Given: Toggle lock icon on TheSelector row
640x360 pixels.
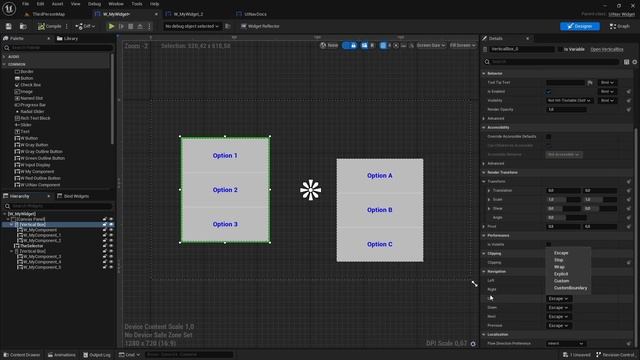Looking at the screenshot, I should pos(104,246).
